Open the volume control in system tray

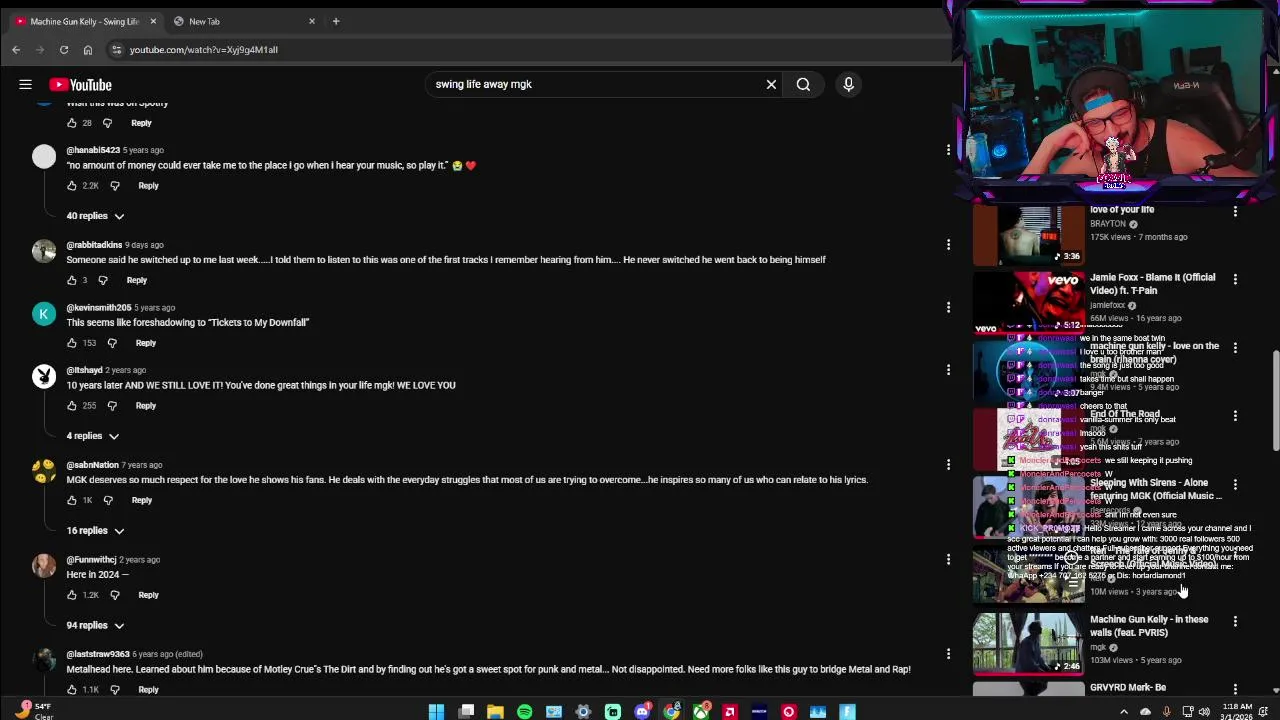[1204, 712]
